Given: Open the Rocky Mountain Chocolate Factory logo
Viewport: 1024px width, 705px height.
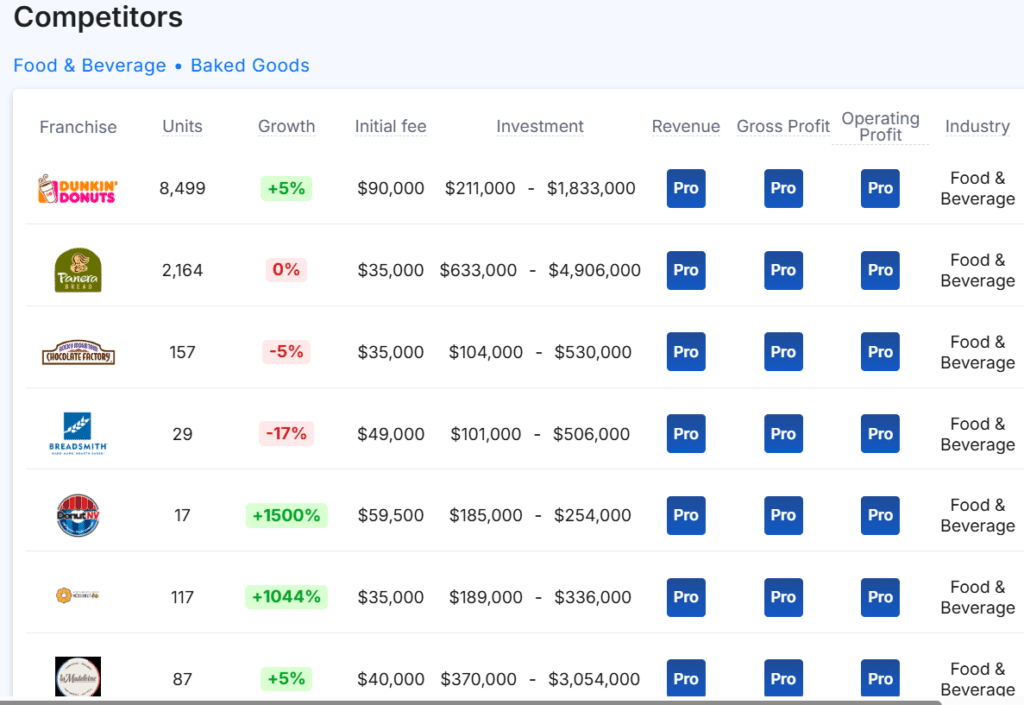Looking at the screenshot, I should click(78, 352).
